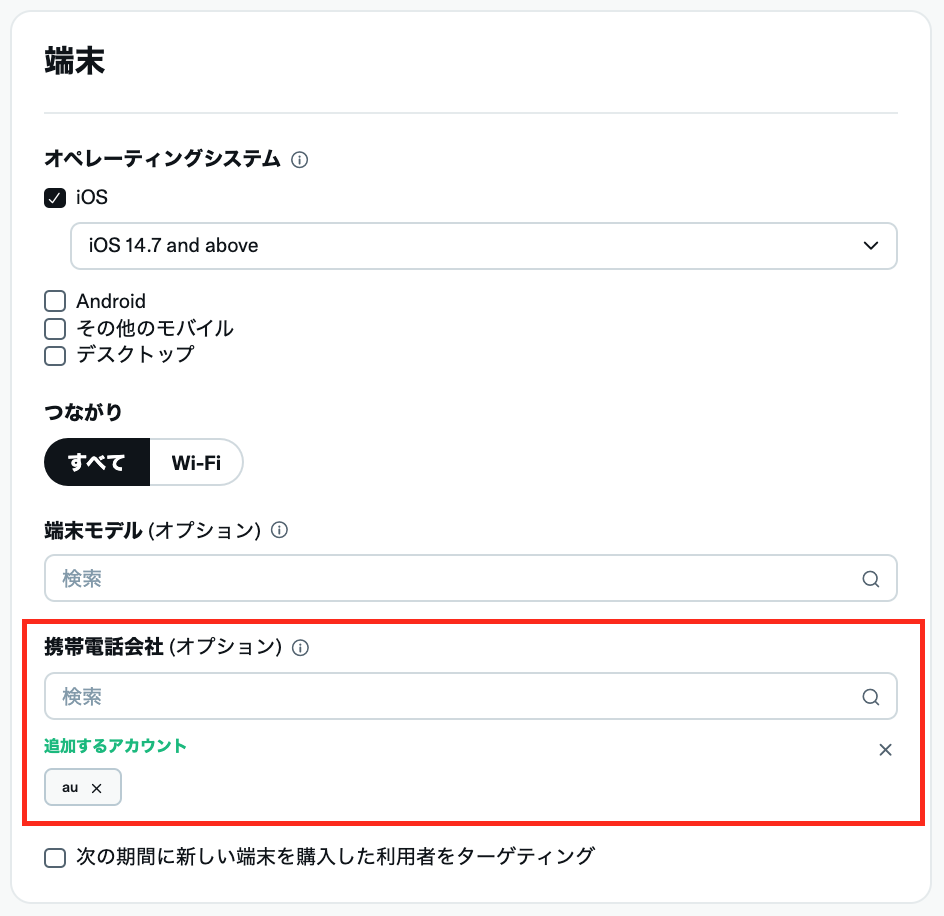Tick the デスクトップ checkbox

pyautogui.click(x=55, y=355)
